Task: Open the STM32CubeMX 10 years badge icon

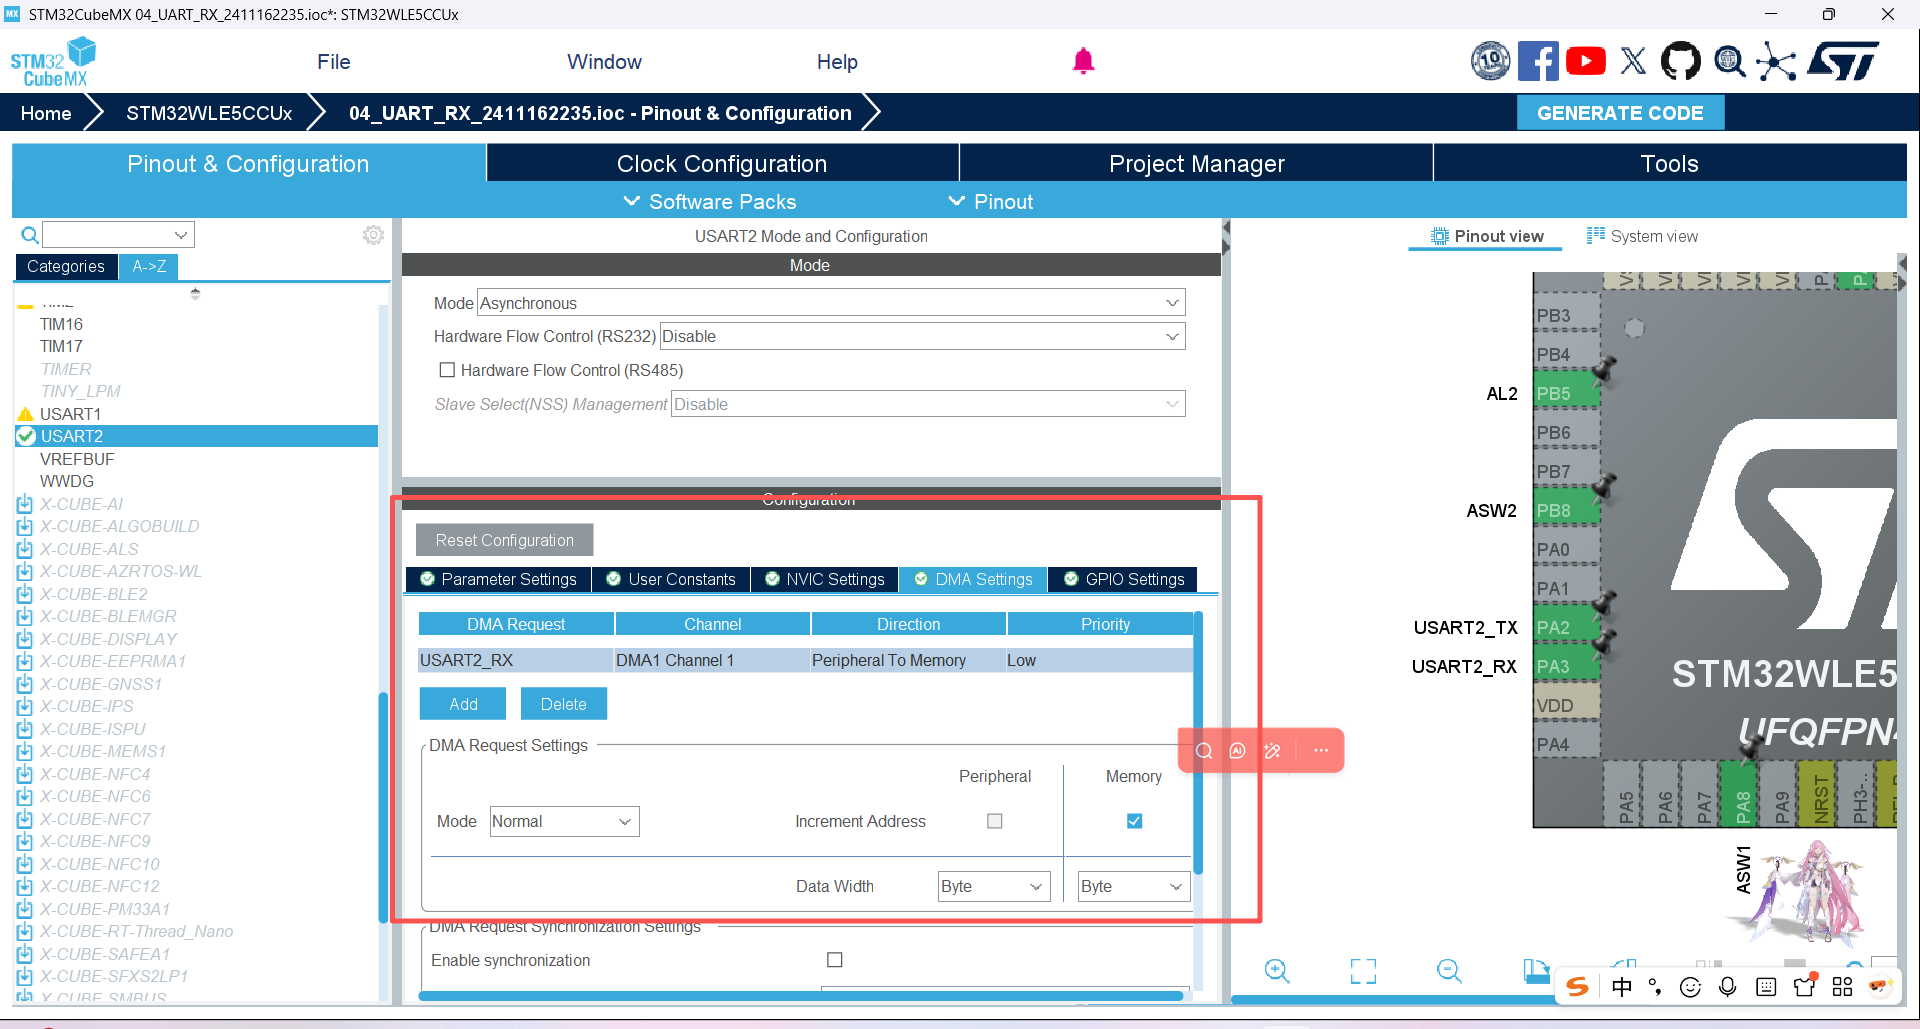Action: (x=1490, y=61)
